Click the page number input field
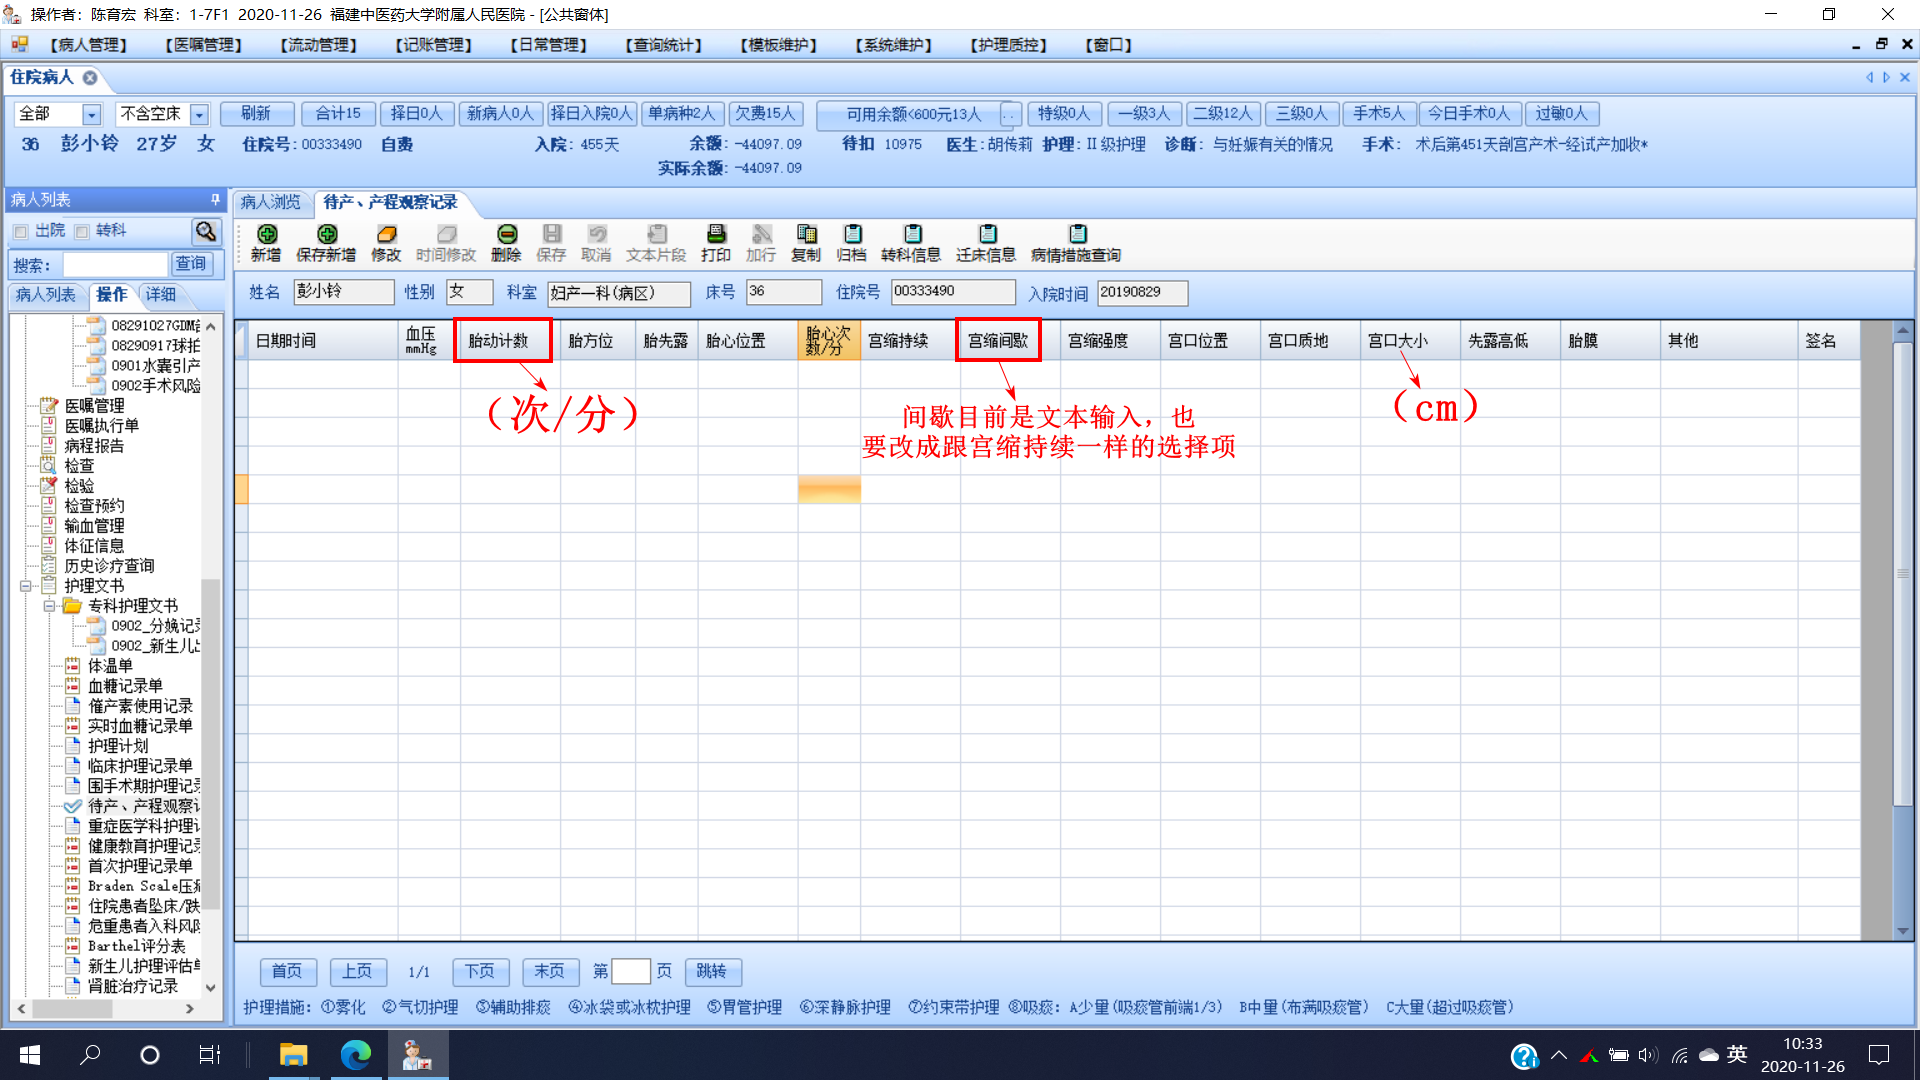 click(x=630, y=971)
